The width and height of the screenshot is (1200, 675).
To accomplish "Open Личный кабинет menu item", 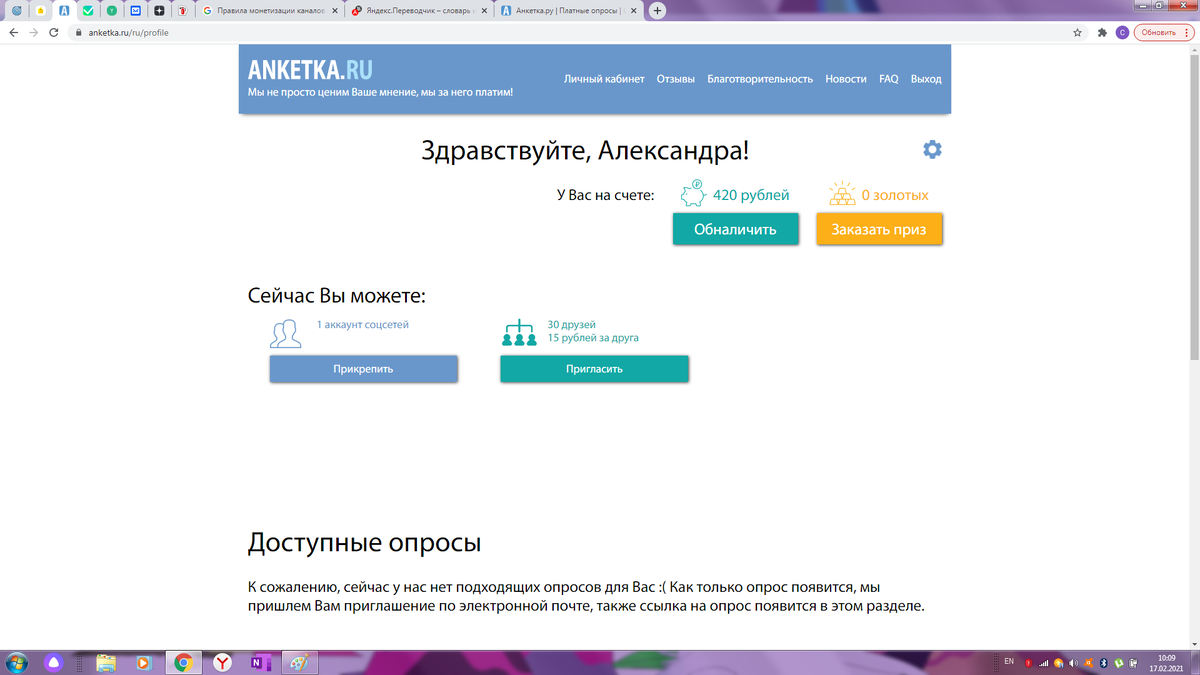I will [604, 79].
